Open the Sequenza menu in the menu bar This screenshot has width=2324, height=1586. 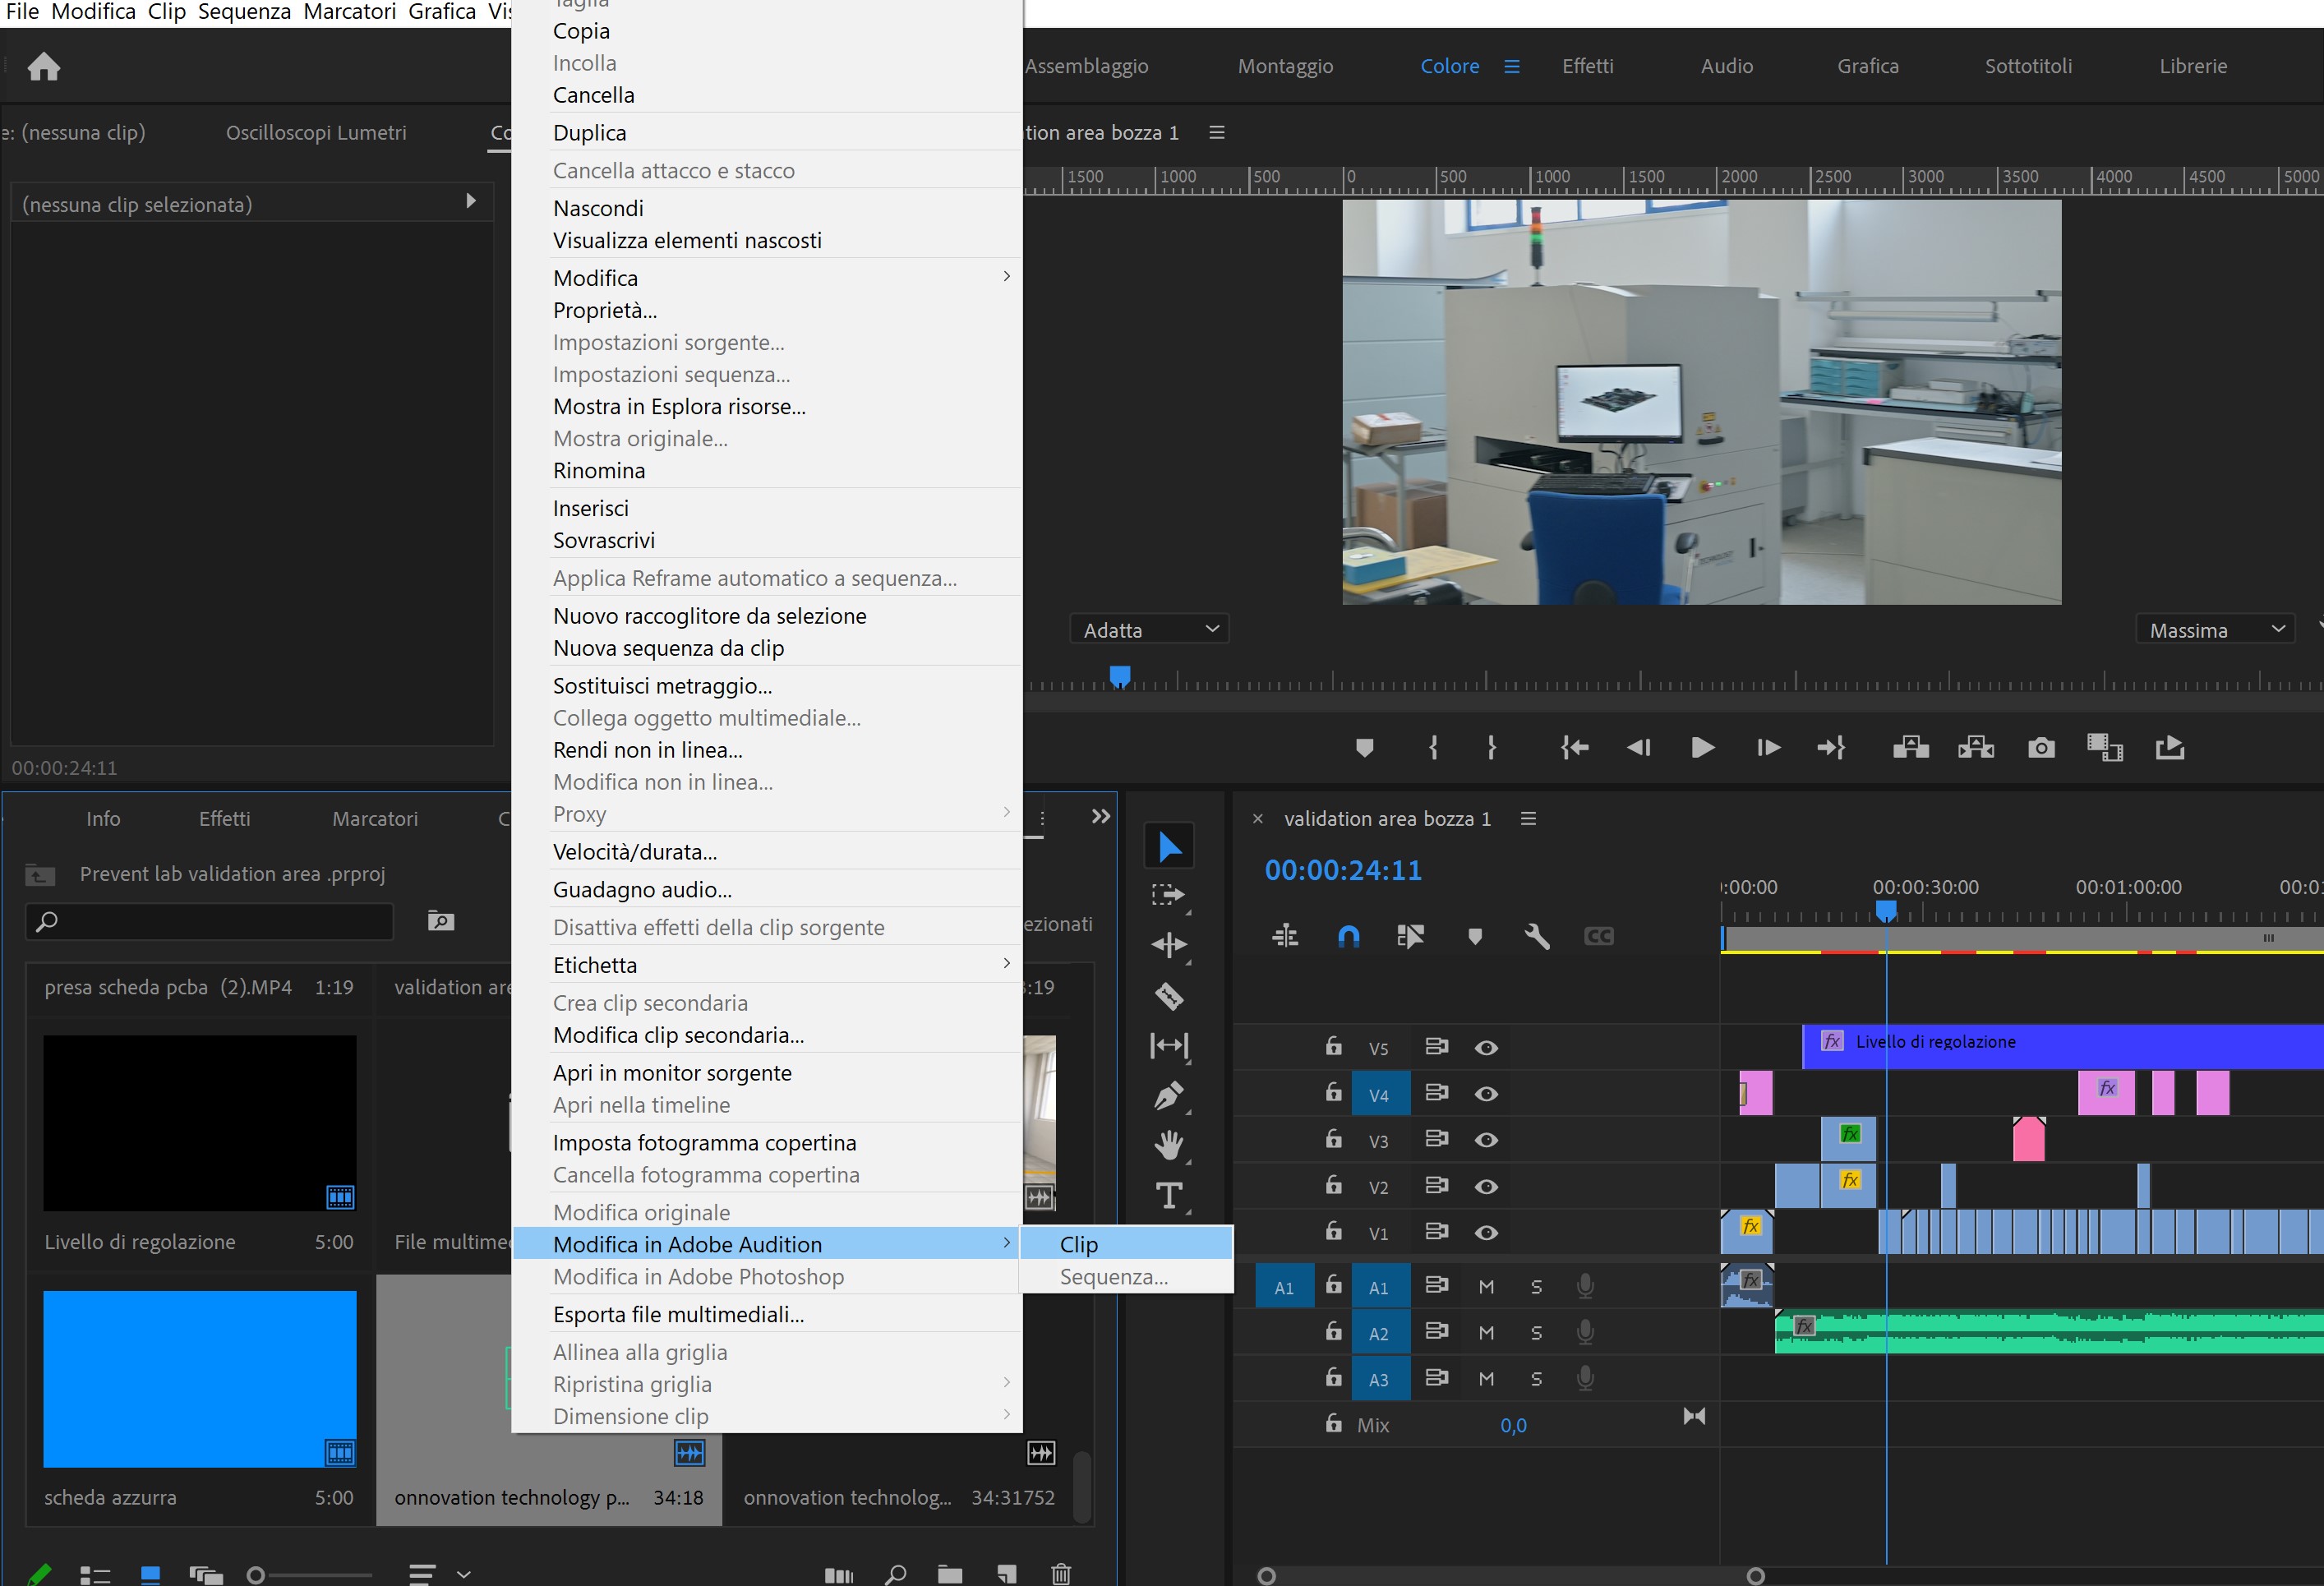tap(243, 12)
